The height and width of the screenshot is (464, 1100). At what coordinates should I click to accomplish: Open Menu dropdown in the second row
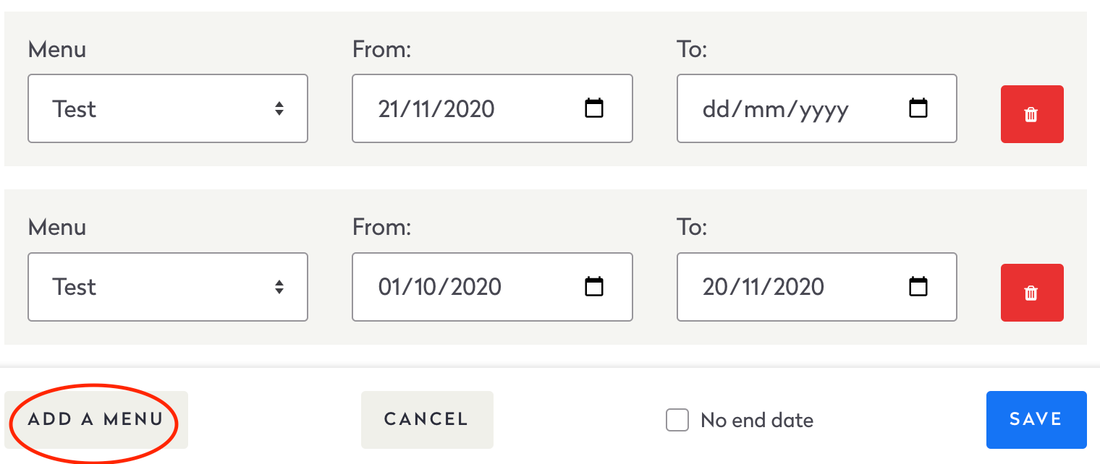pyautogui.click(x=167, y=287)
